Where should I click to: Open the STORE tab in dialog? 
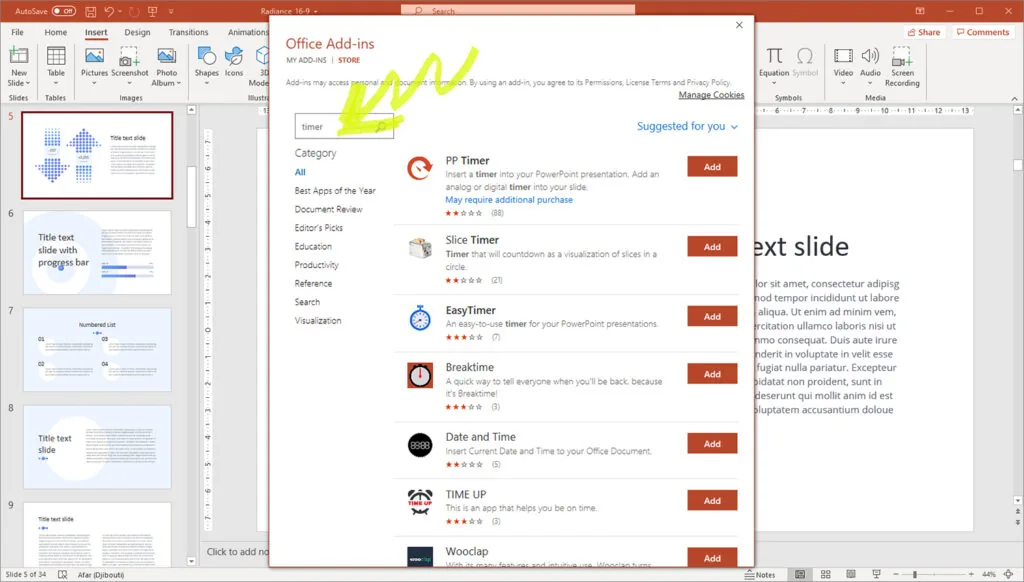click(349, 60)
